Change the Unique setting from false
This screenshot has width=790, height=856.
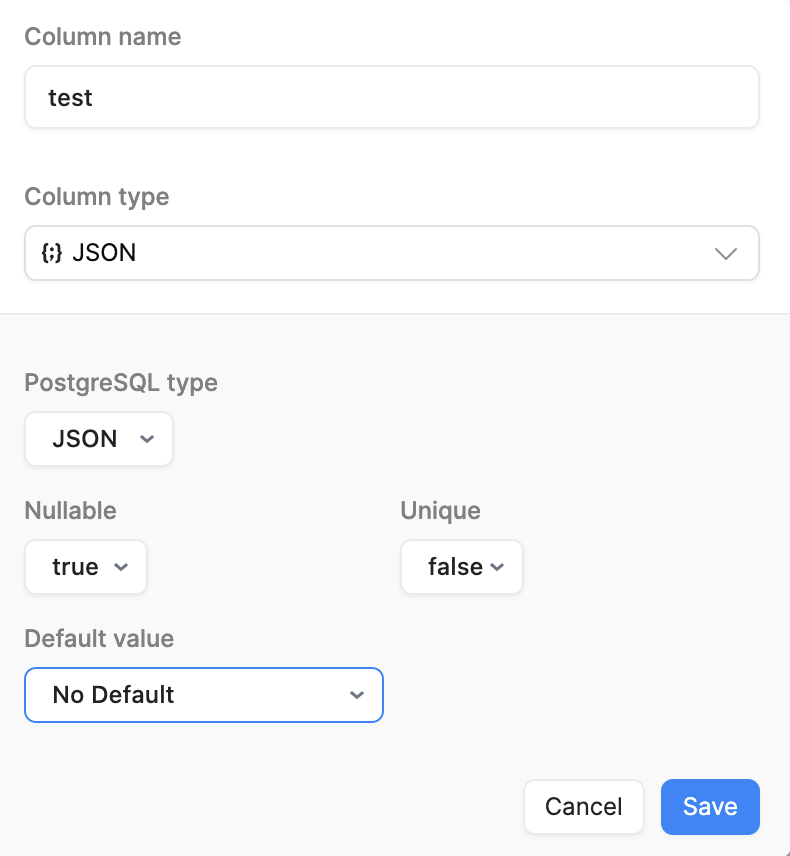[x=461, y=567]
